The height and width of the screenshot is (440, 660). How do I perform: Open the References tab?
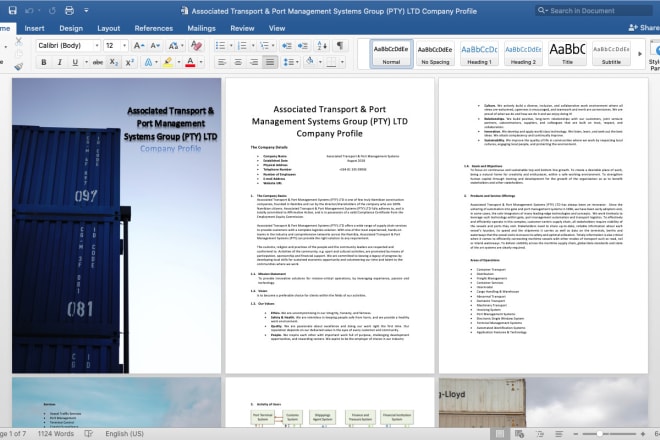154,28
